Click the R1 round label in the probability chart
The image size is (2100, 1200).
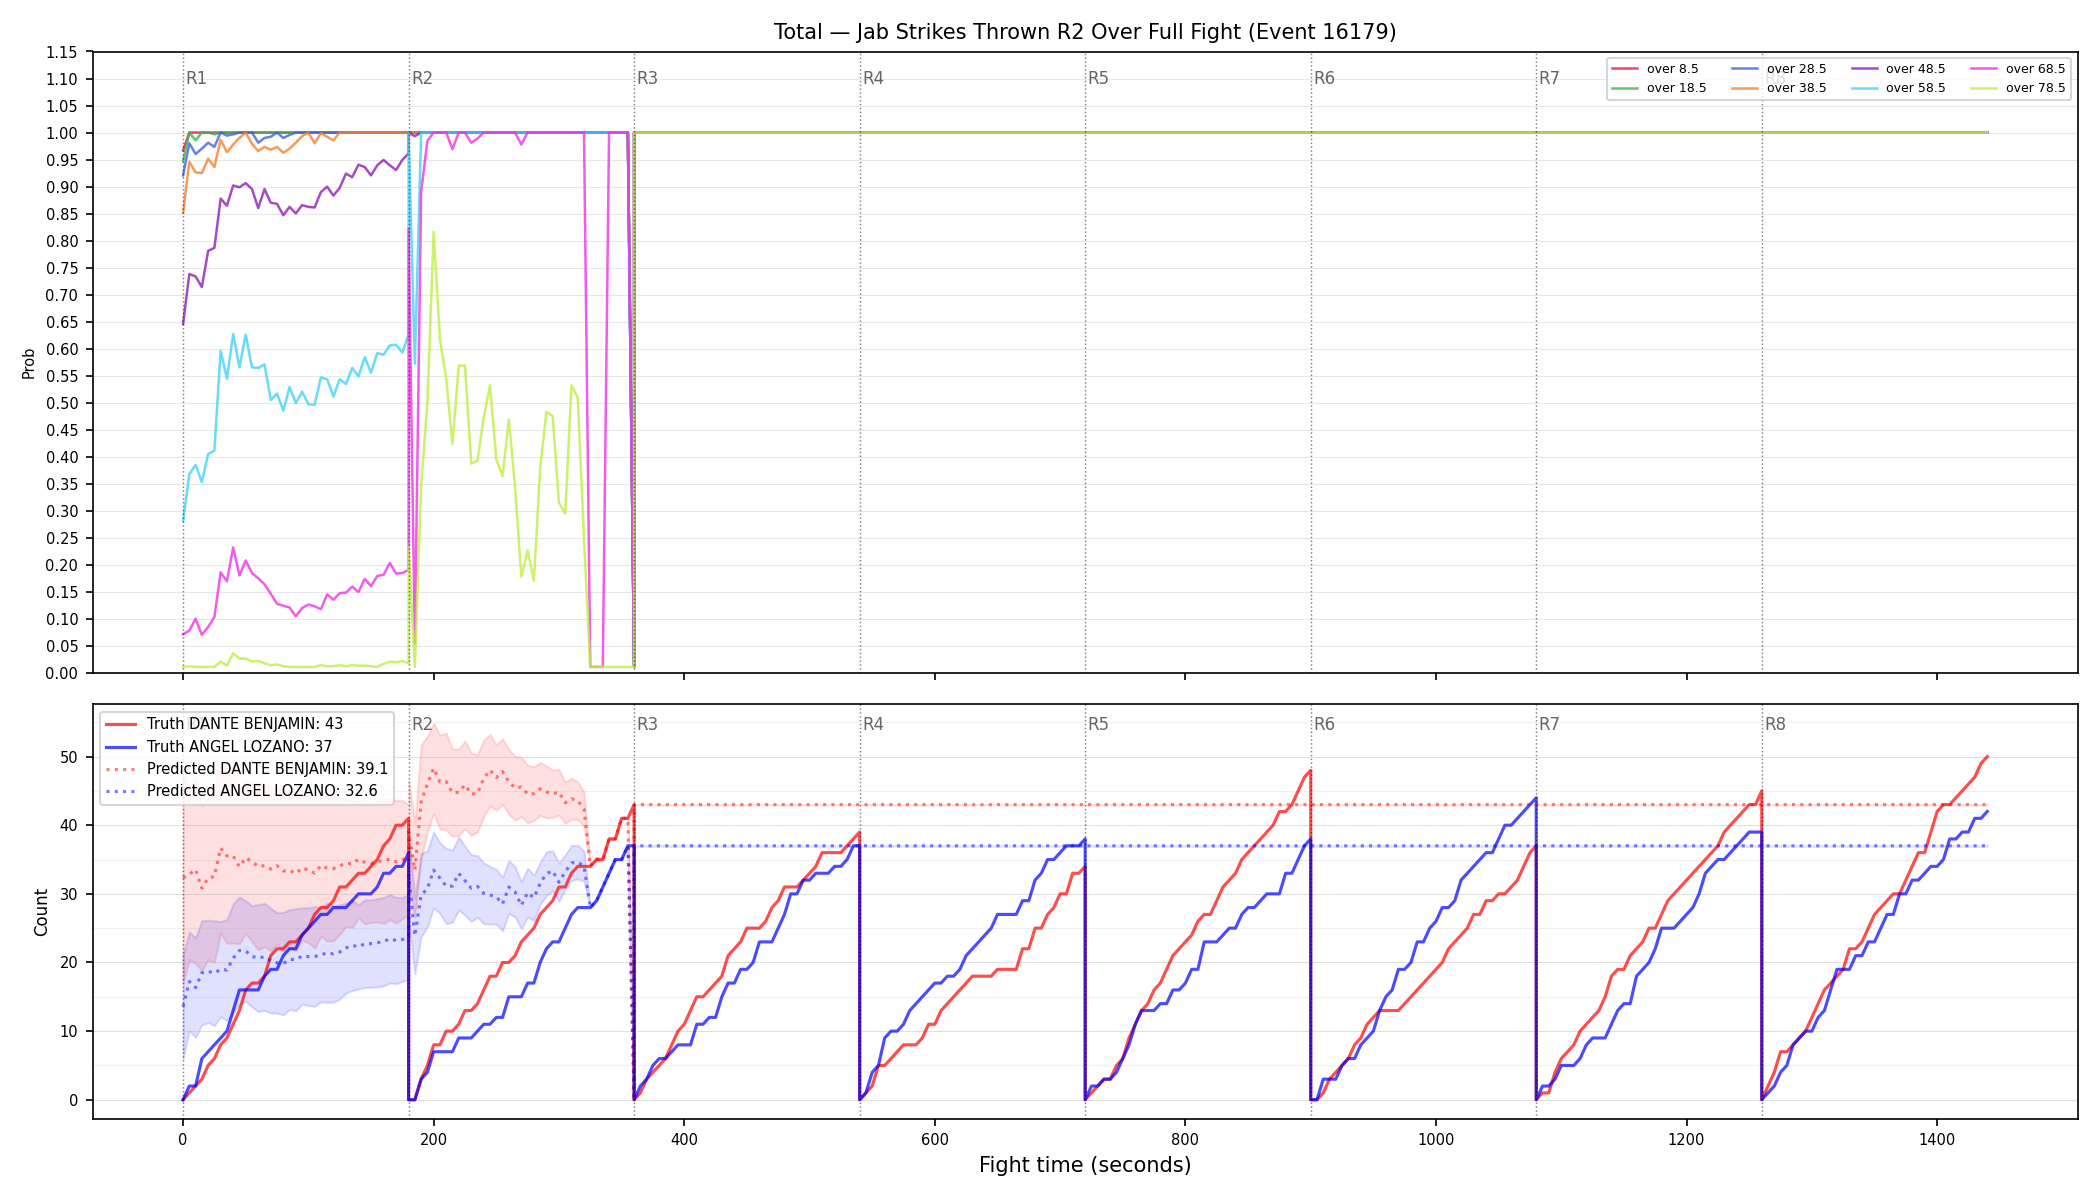[196, 78]
